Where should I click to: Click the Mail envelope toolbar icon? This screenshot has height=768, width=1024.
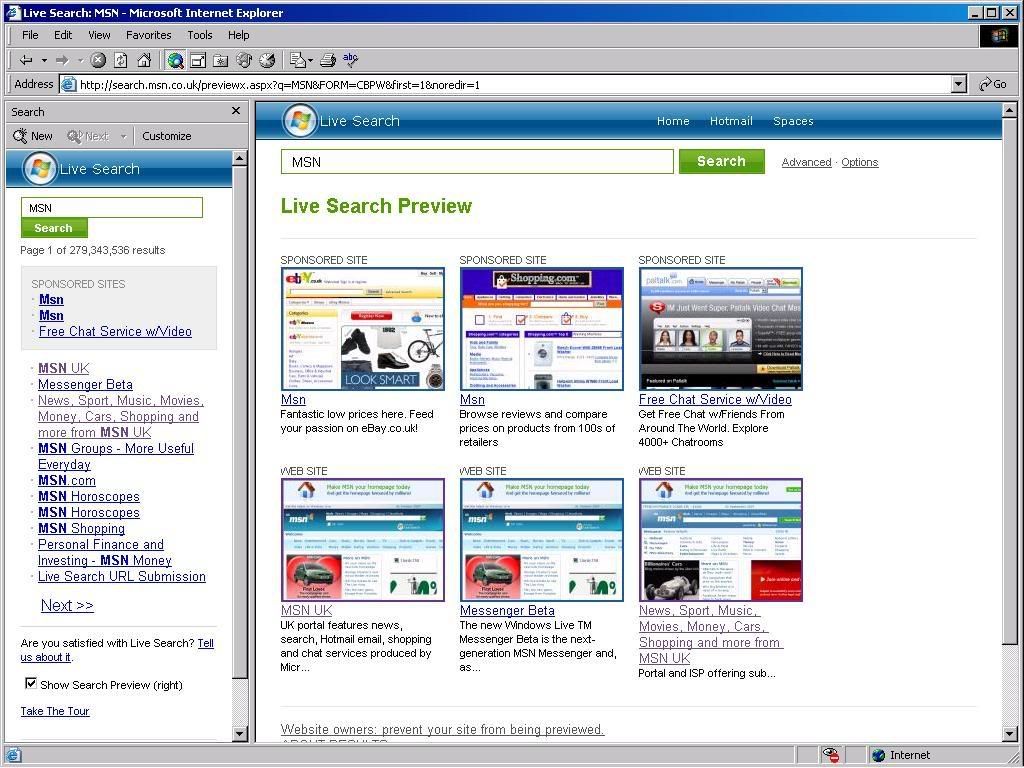pyautogui.click(x=298, y=61)
